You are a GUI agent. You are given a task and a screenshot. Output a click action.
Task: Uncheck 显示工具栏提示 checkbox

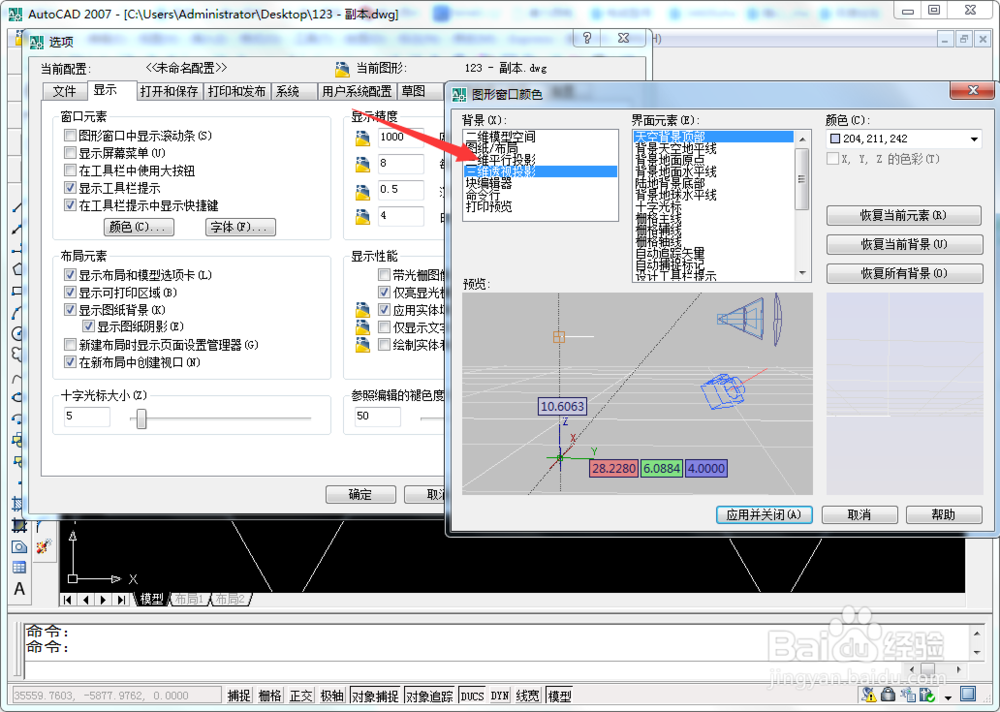(71, 188)
